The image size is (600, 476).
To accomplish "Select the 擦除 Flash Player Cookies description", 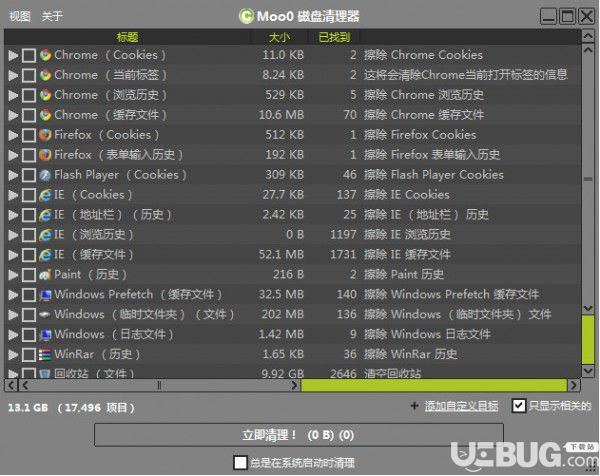I will [x=434, y=175].
